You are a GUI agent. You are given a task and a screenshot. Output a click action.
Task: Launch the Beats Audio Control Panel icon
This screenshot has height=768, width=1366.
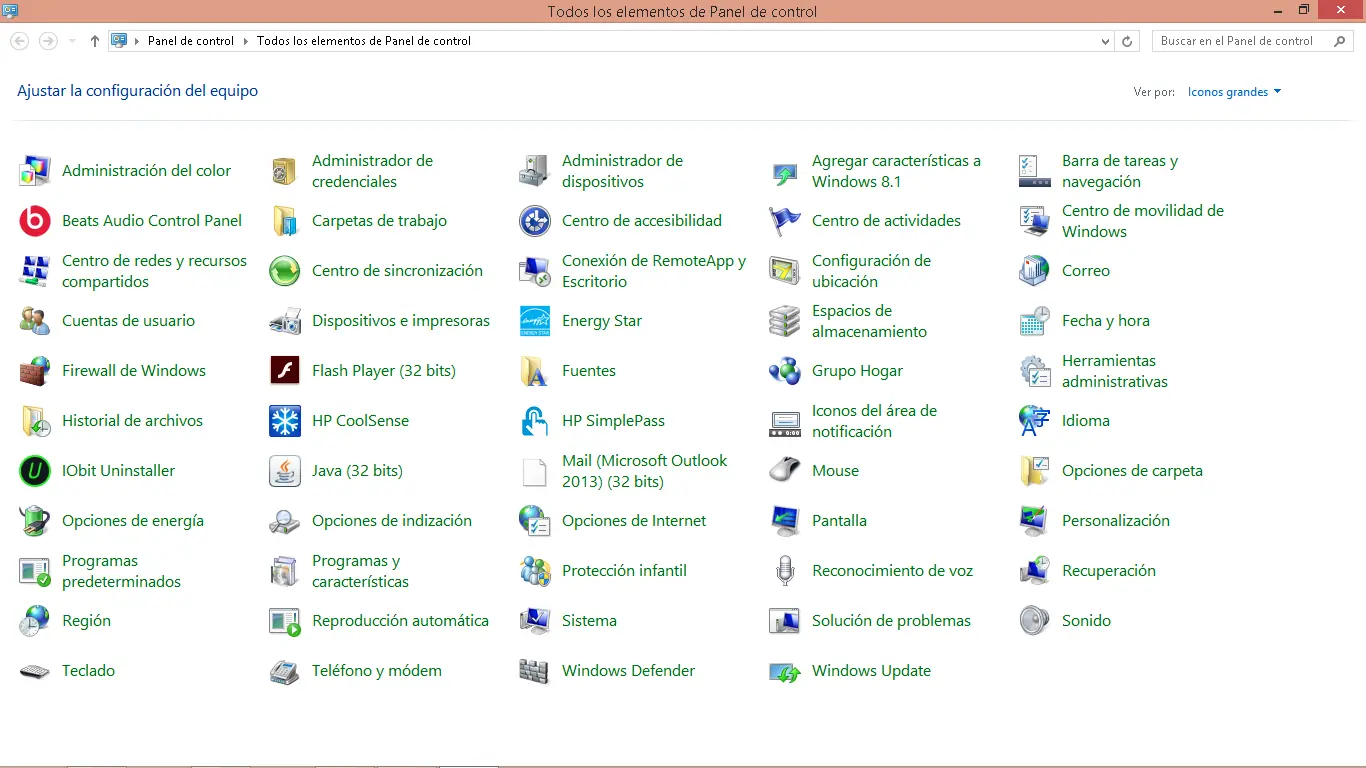[35, 221]
